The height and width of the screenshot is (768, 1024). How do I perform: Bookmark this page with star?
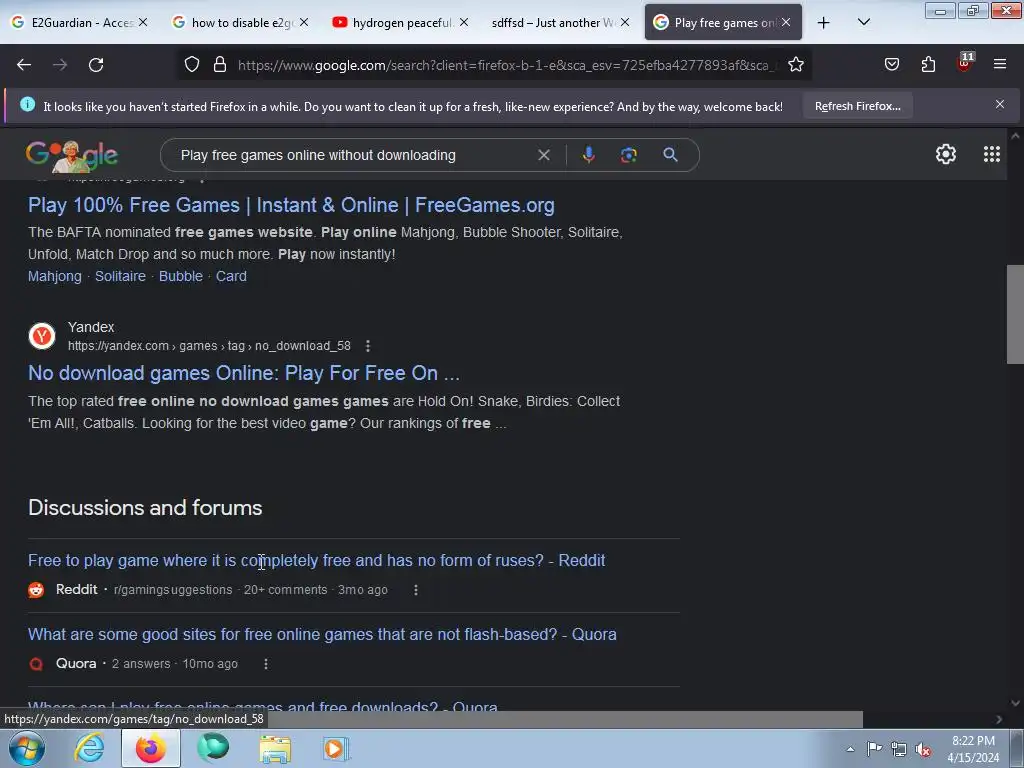(x=795, y=65)
